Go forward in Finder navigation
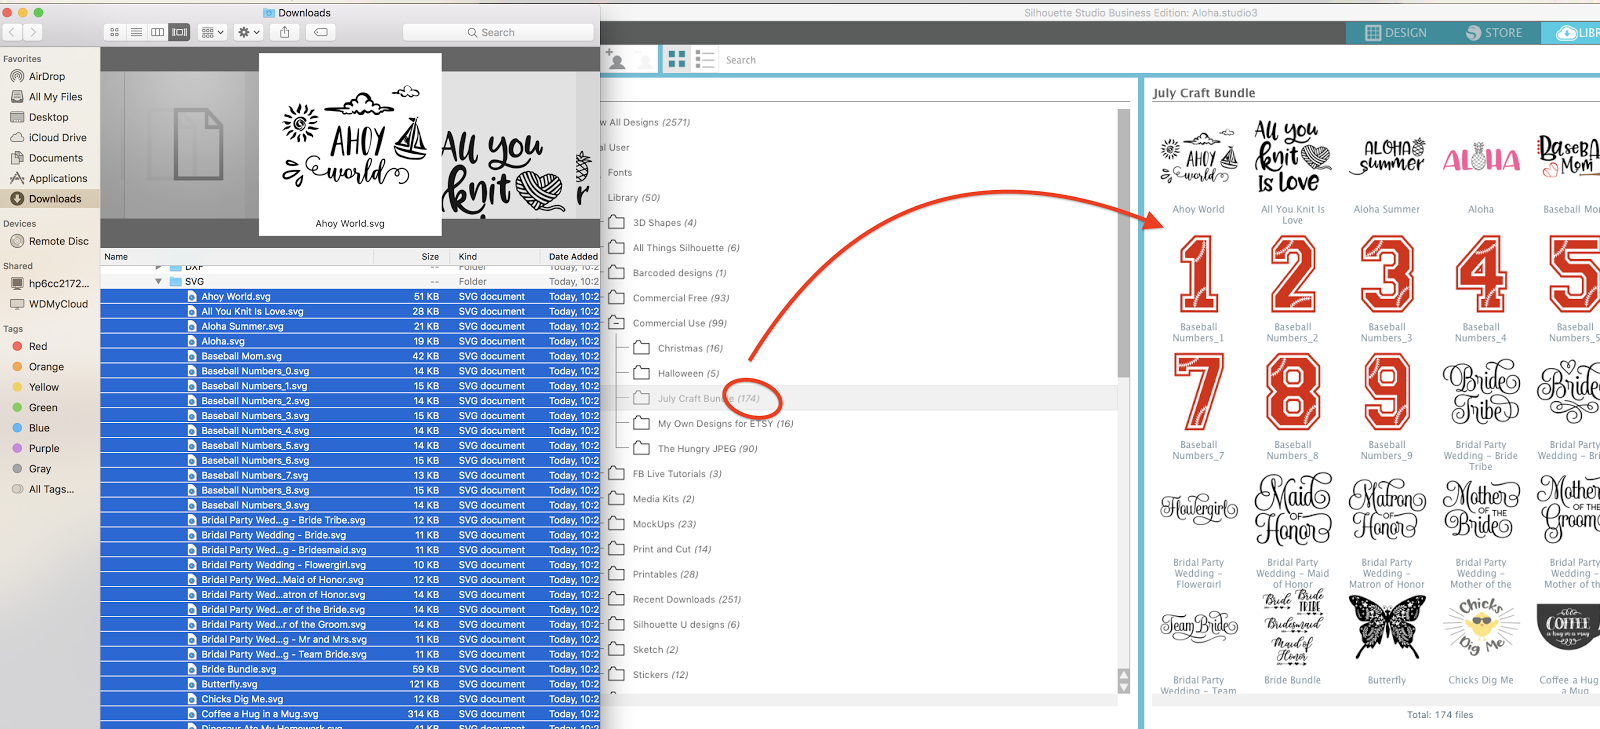The height and width of the screenshot is (729, 1600). pyautogui.click(x=33, y=32)
